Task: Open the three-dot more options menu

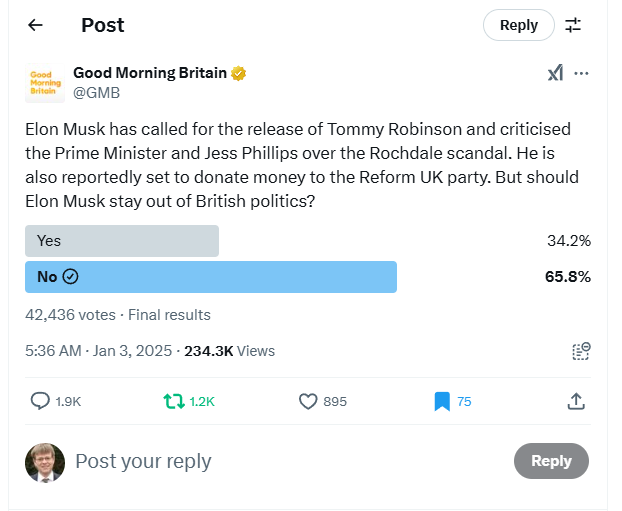Action: click(582, 73)
